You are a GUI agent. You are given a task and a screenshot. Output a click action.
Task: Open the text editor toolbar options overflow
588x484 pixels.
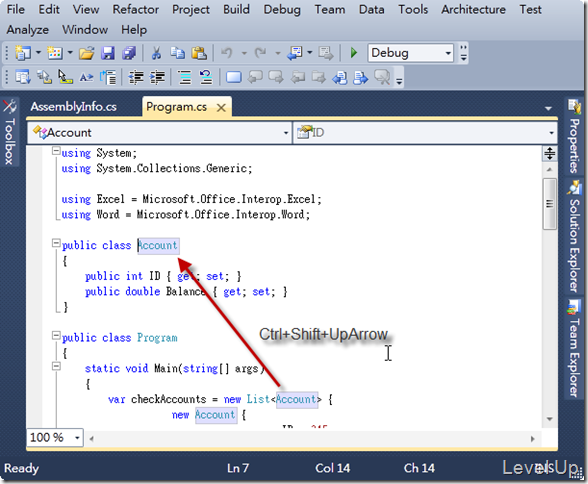pos(399,78)
